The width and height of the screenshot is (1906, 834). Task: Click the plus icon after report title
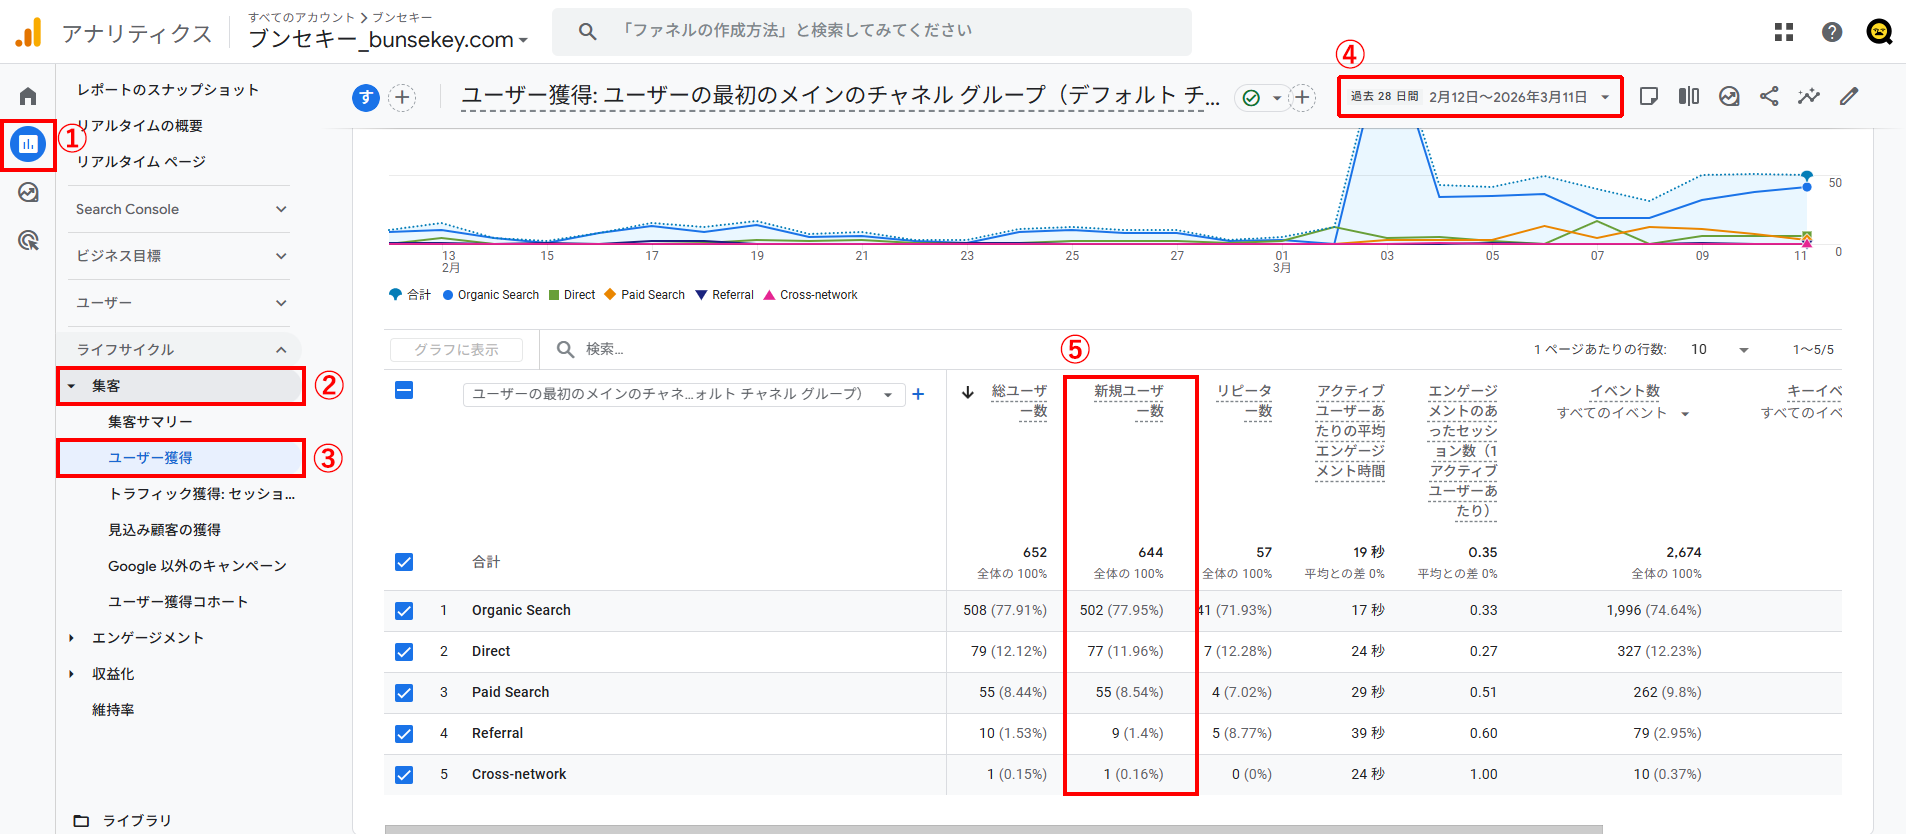tap(1302, 97)
